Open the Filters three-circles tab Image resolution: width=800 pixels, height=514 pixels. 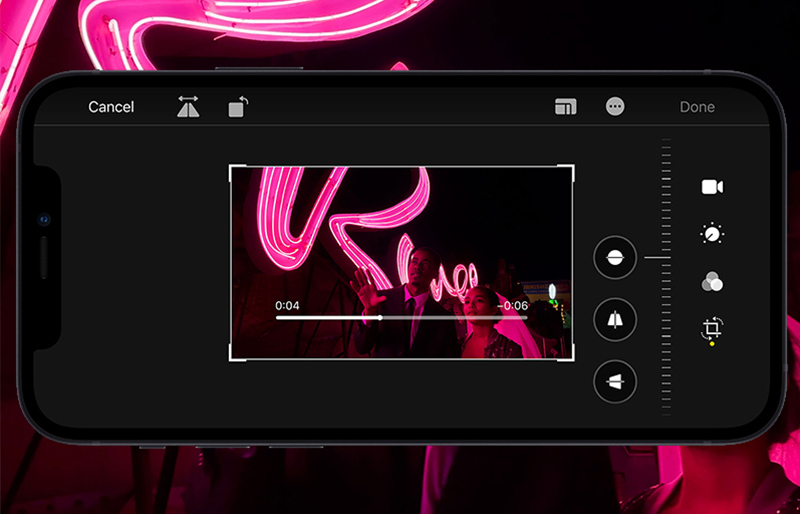click(x=712, y=283)
